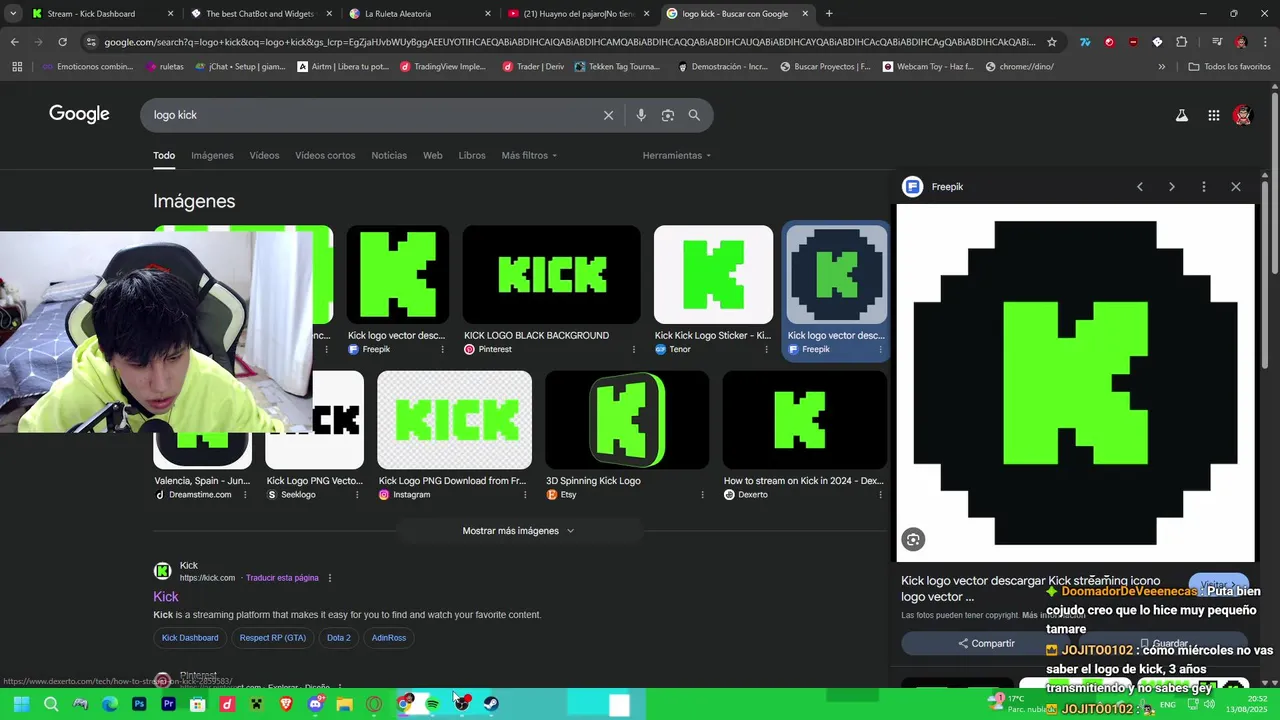This screenshot has height=720, width=1280.
Task: Open the Chrome three-dot menu
Action: (x=1264, y=42)
